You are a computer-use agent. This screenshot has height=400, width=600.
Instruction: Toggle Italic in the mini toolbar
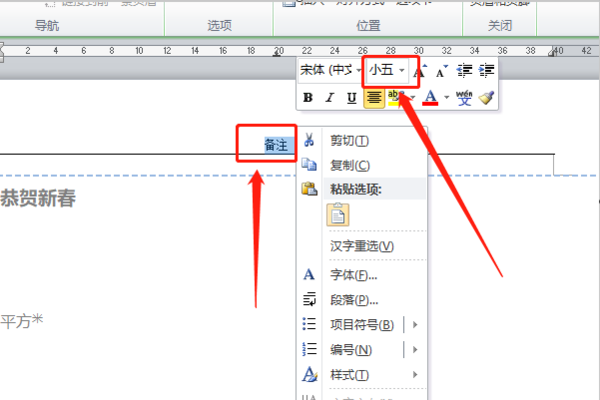330,98
